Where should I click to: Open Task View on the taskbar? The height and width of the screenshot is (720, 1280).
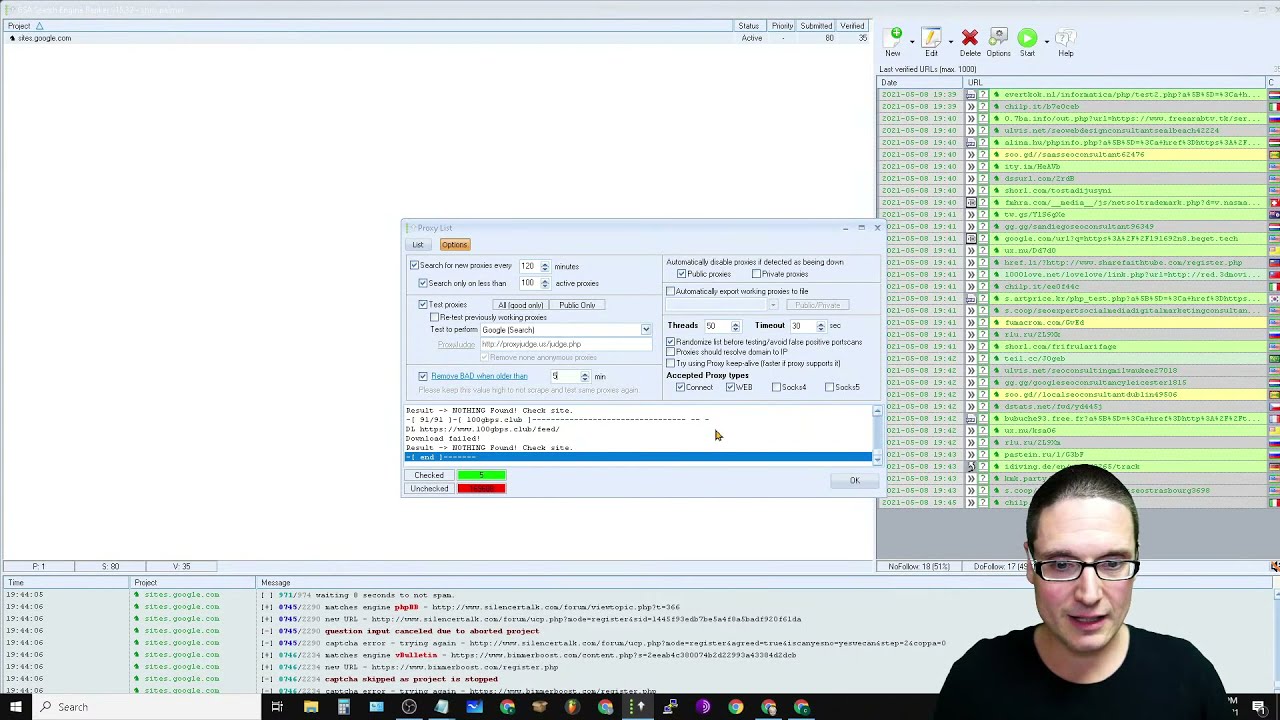pos(277,707)
